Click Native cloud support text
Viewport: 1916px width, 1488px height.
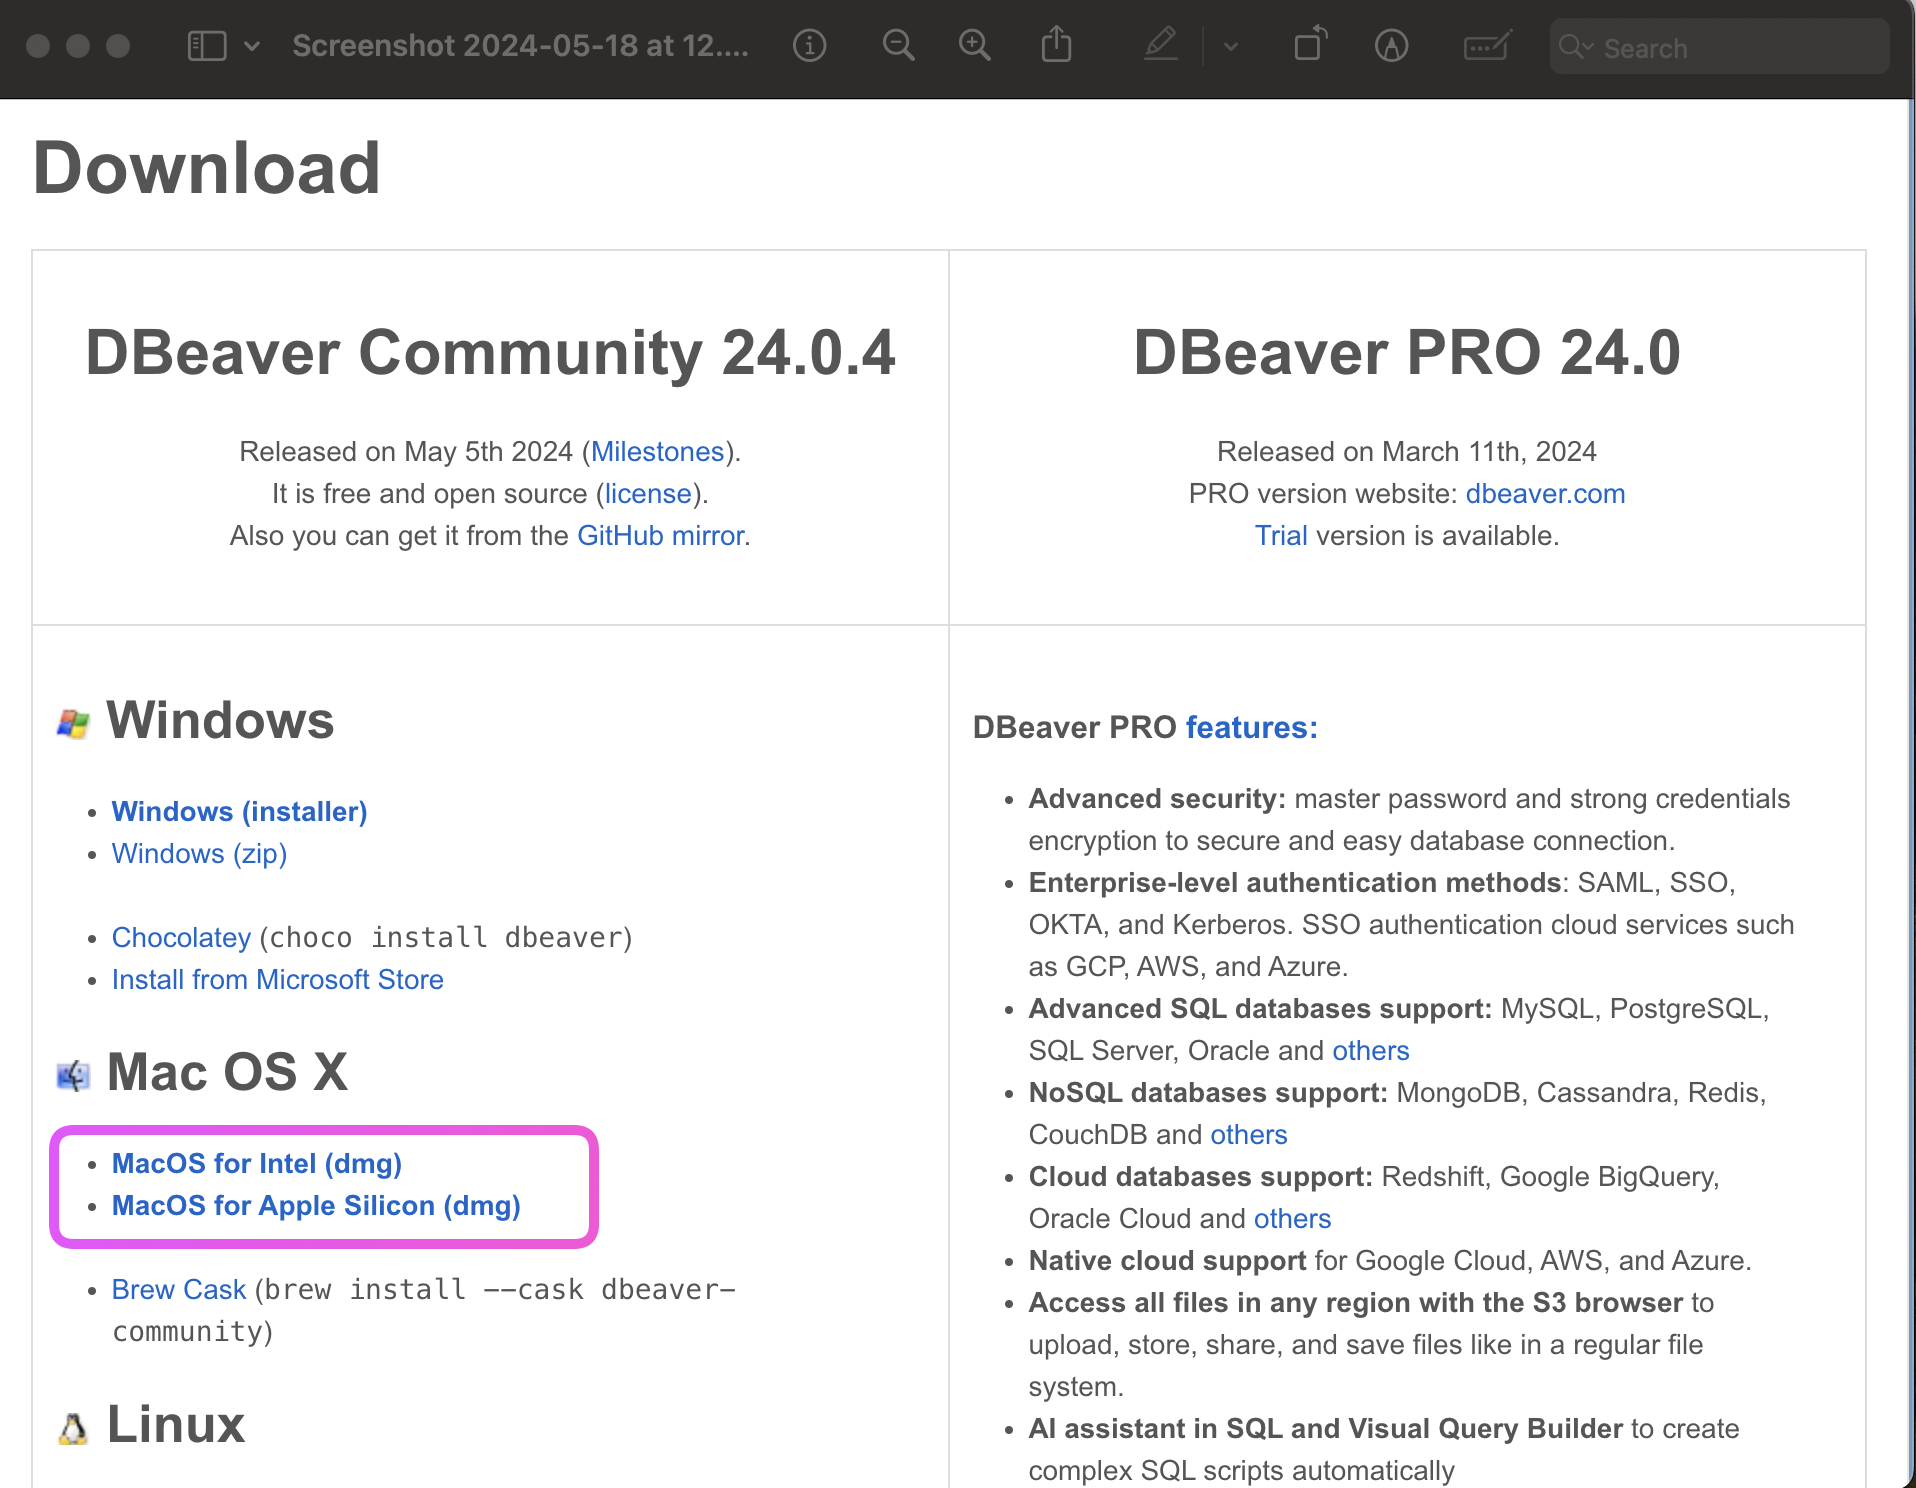[x=1167, y=1260]
